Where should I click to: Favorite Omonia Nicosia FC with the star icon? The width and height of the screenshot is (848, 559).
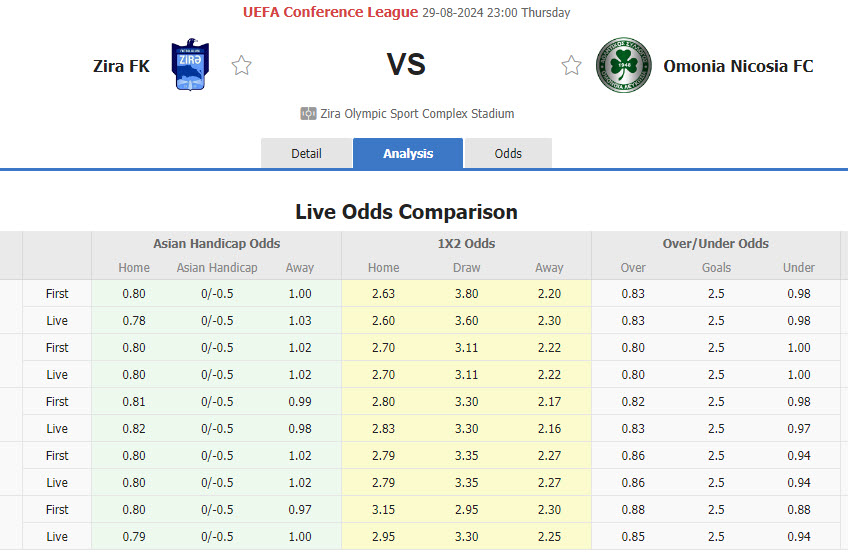point(571,65)
